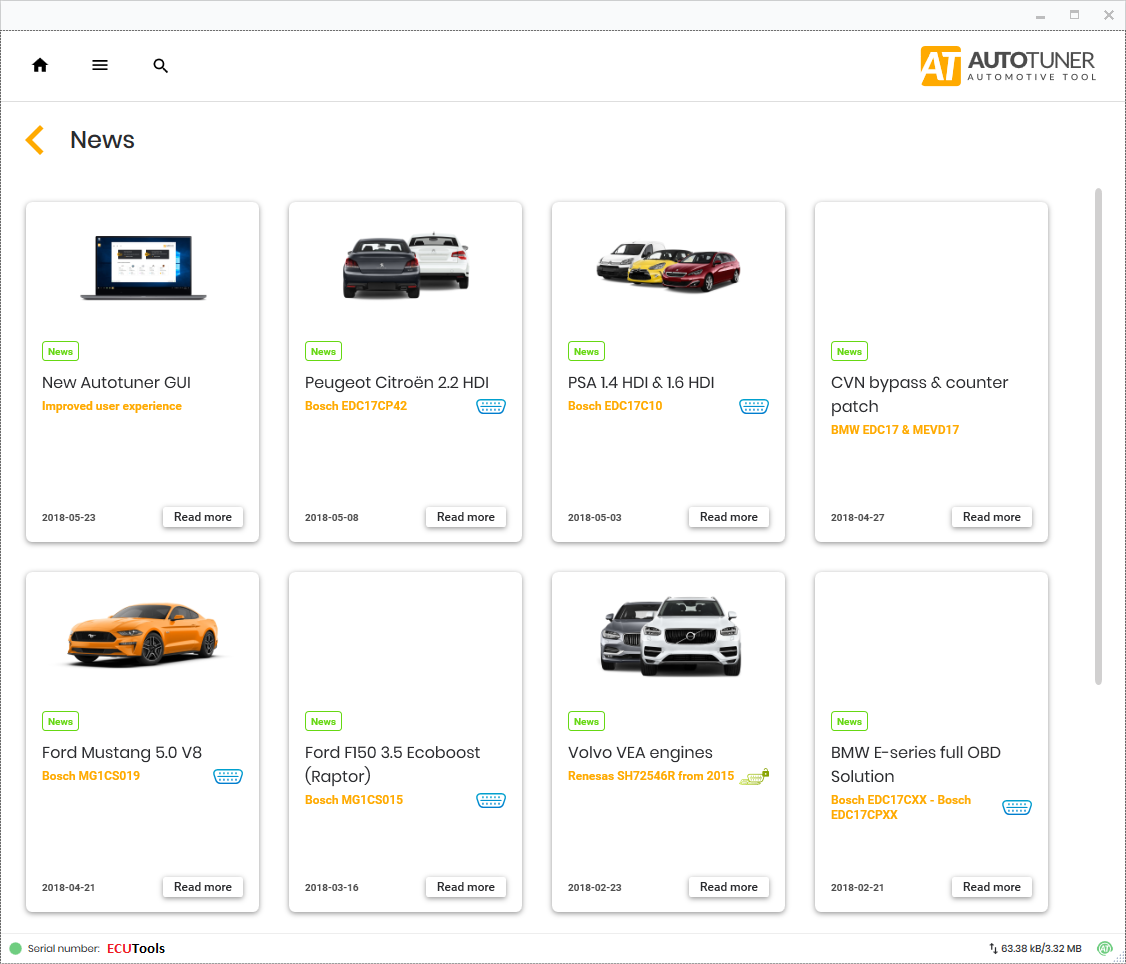Viewport: 1126px width, 964px height.
Task: Click OBD connector icon on Peugeot Citroën card
Action: pos(490,406)
